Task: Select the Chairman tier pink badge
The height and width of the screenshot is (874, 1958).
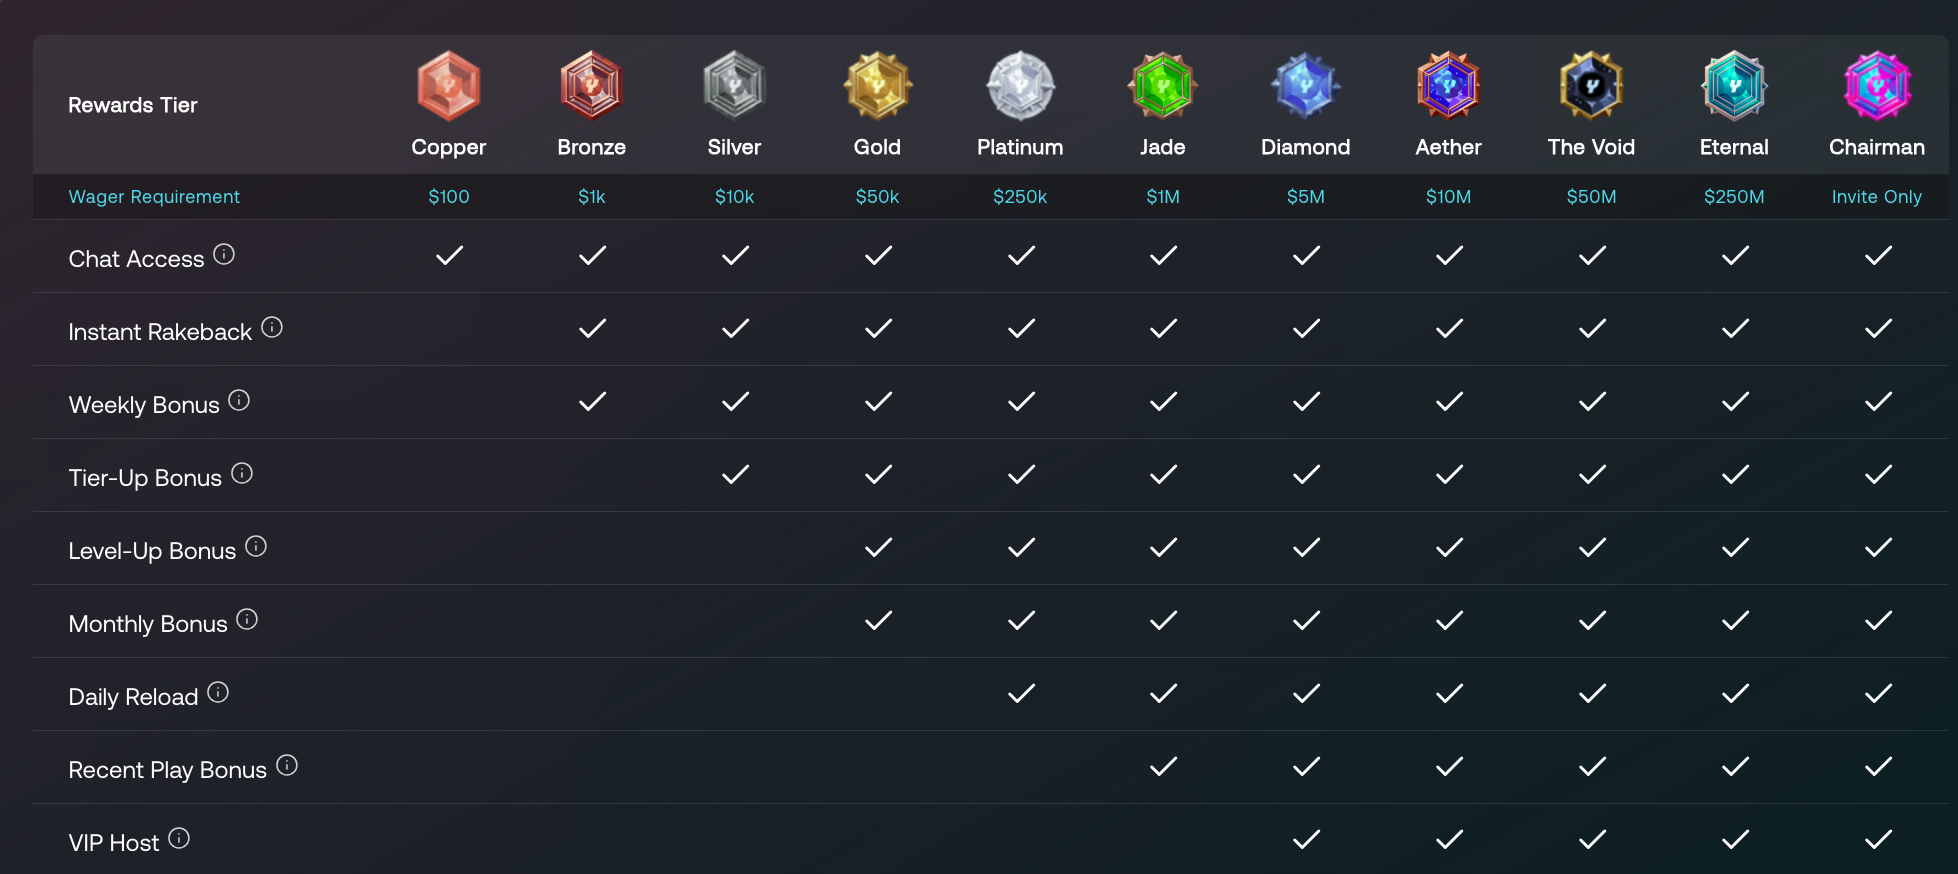Action: pyautogui.click(x=1877, y=86)
